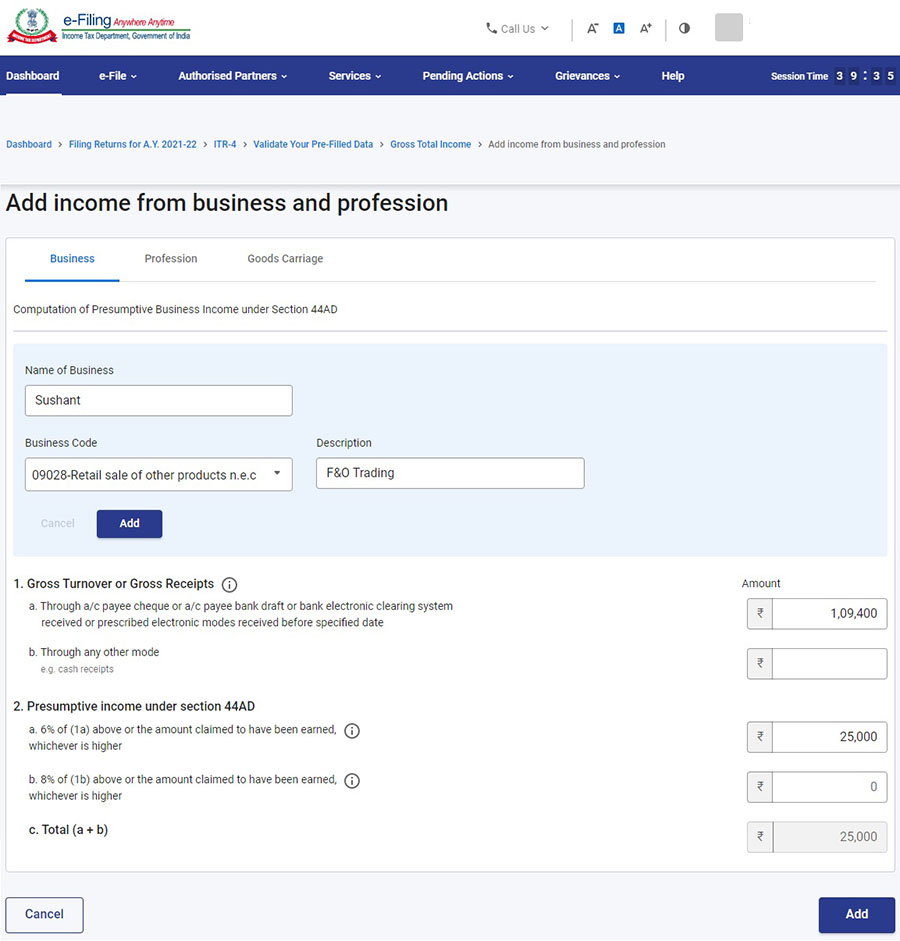Click the info icon beside 6% presumptive income
The width and height of the screenshot is (900, 941).
(x=351, y=731)
